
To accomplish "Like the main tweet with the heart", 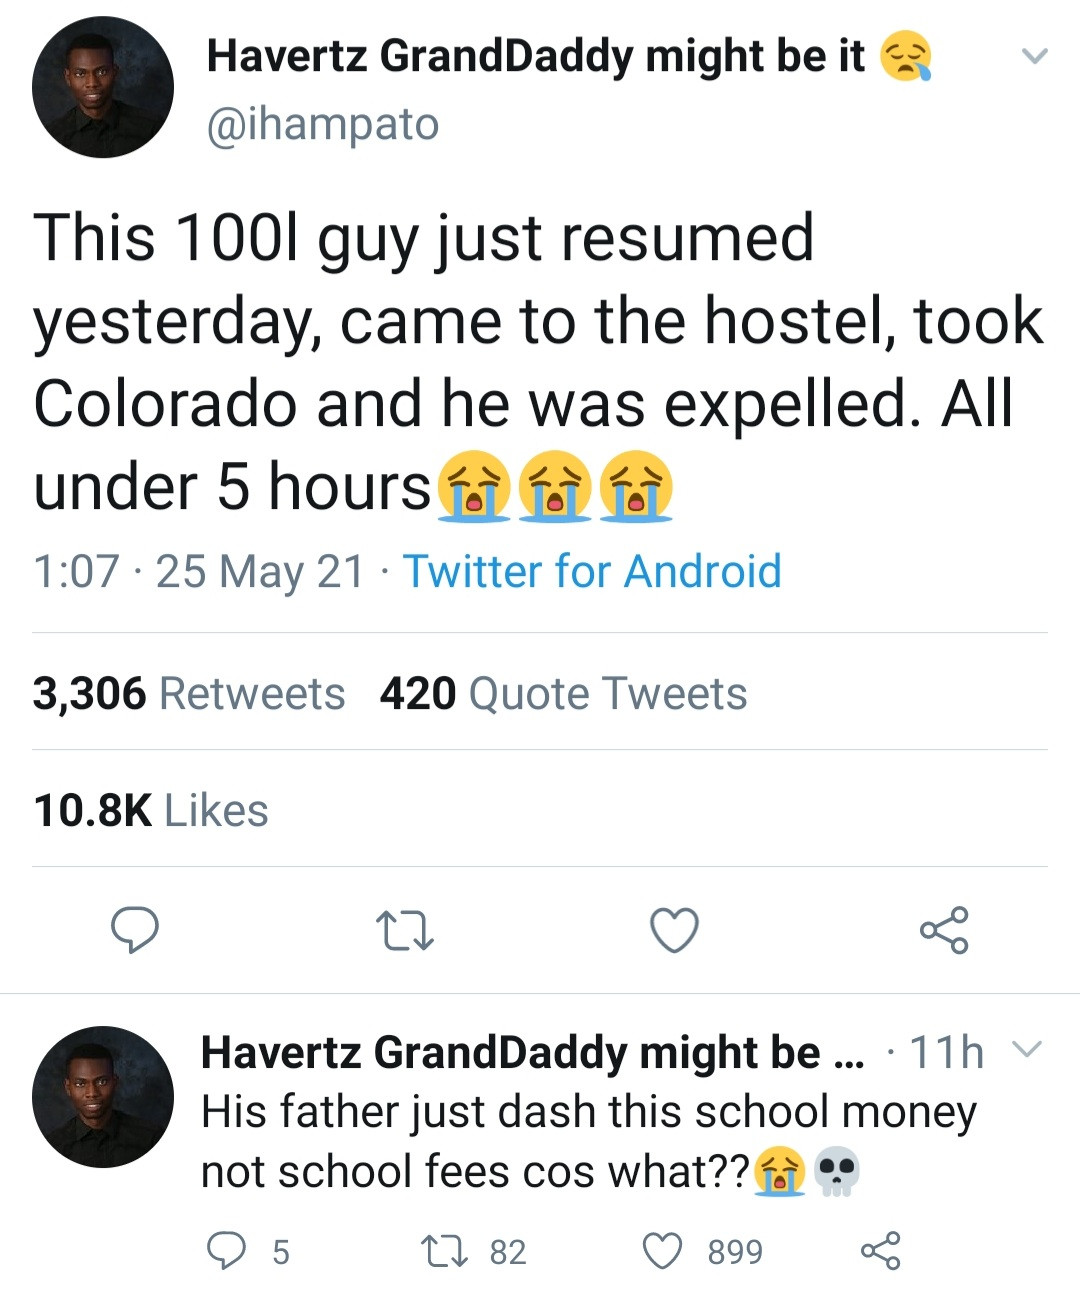I will pyautogui.click(x=674, y=930).
